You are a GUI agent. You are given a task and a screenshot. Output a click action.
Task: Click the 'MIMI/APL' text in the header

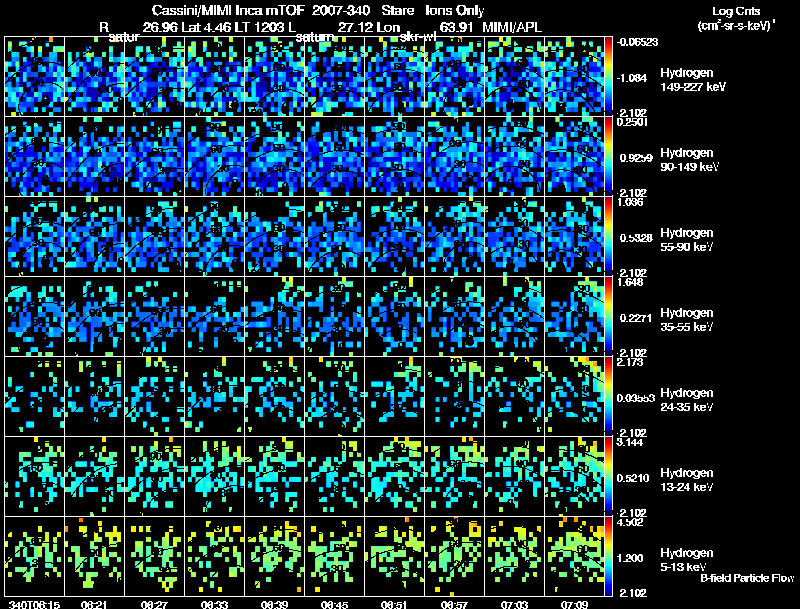(x=512, y=27)
